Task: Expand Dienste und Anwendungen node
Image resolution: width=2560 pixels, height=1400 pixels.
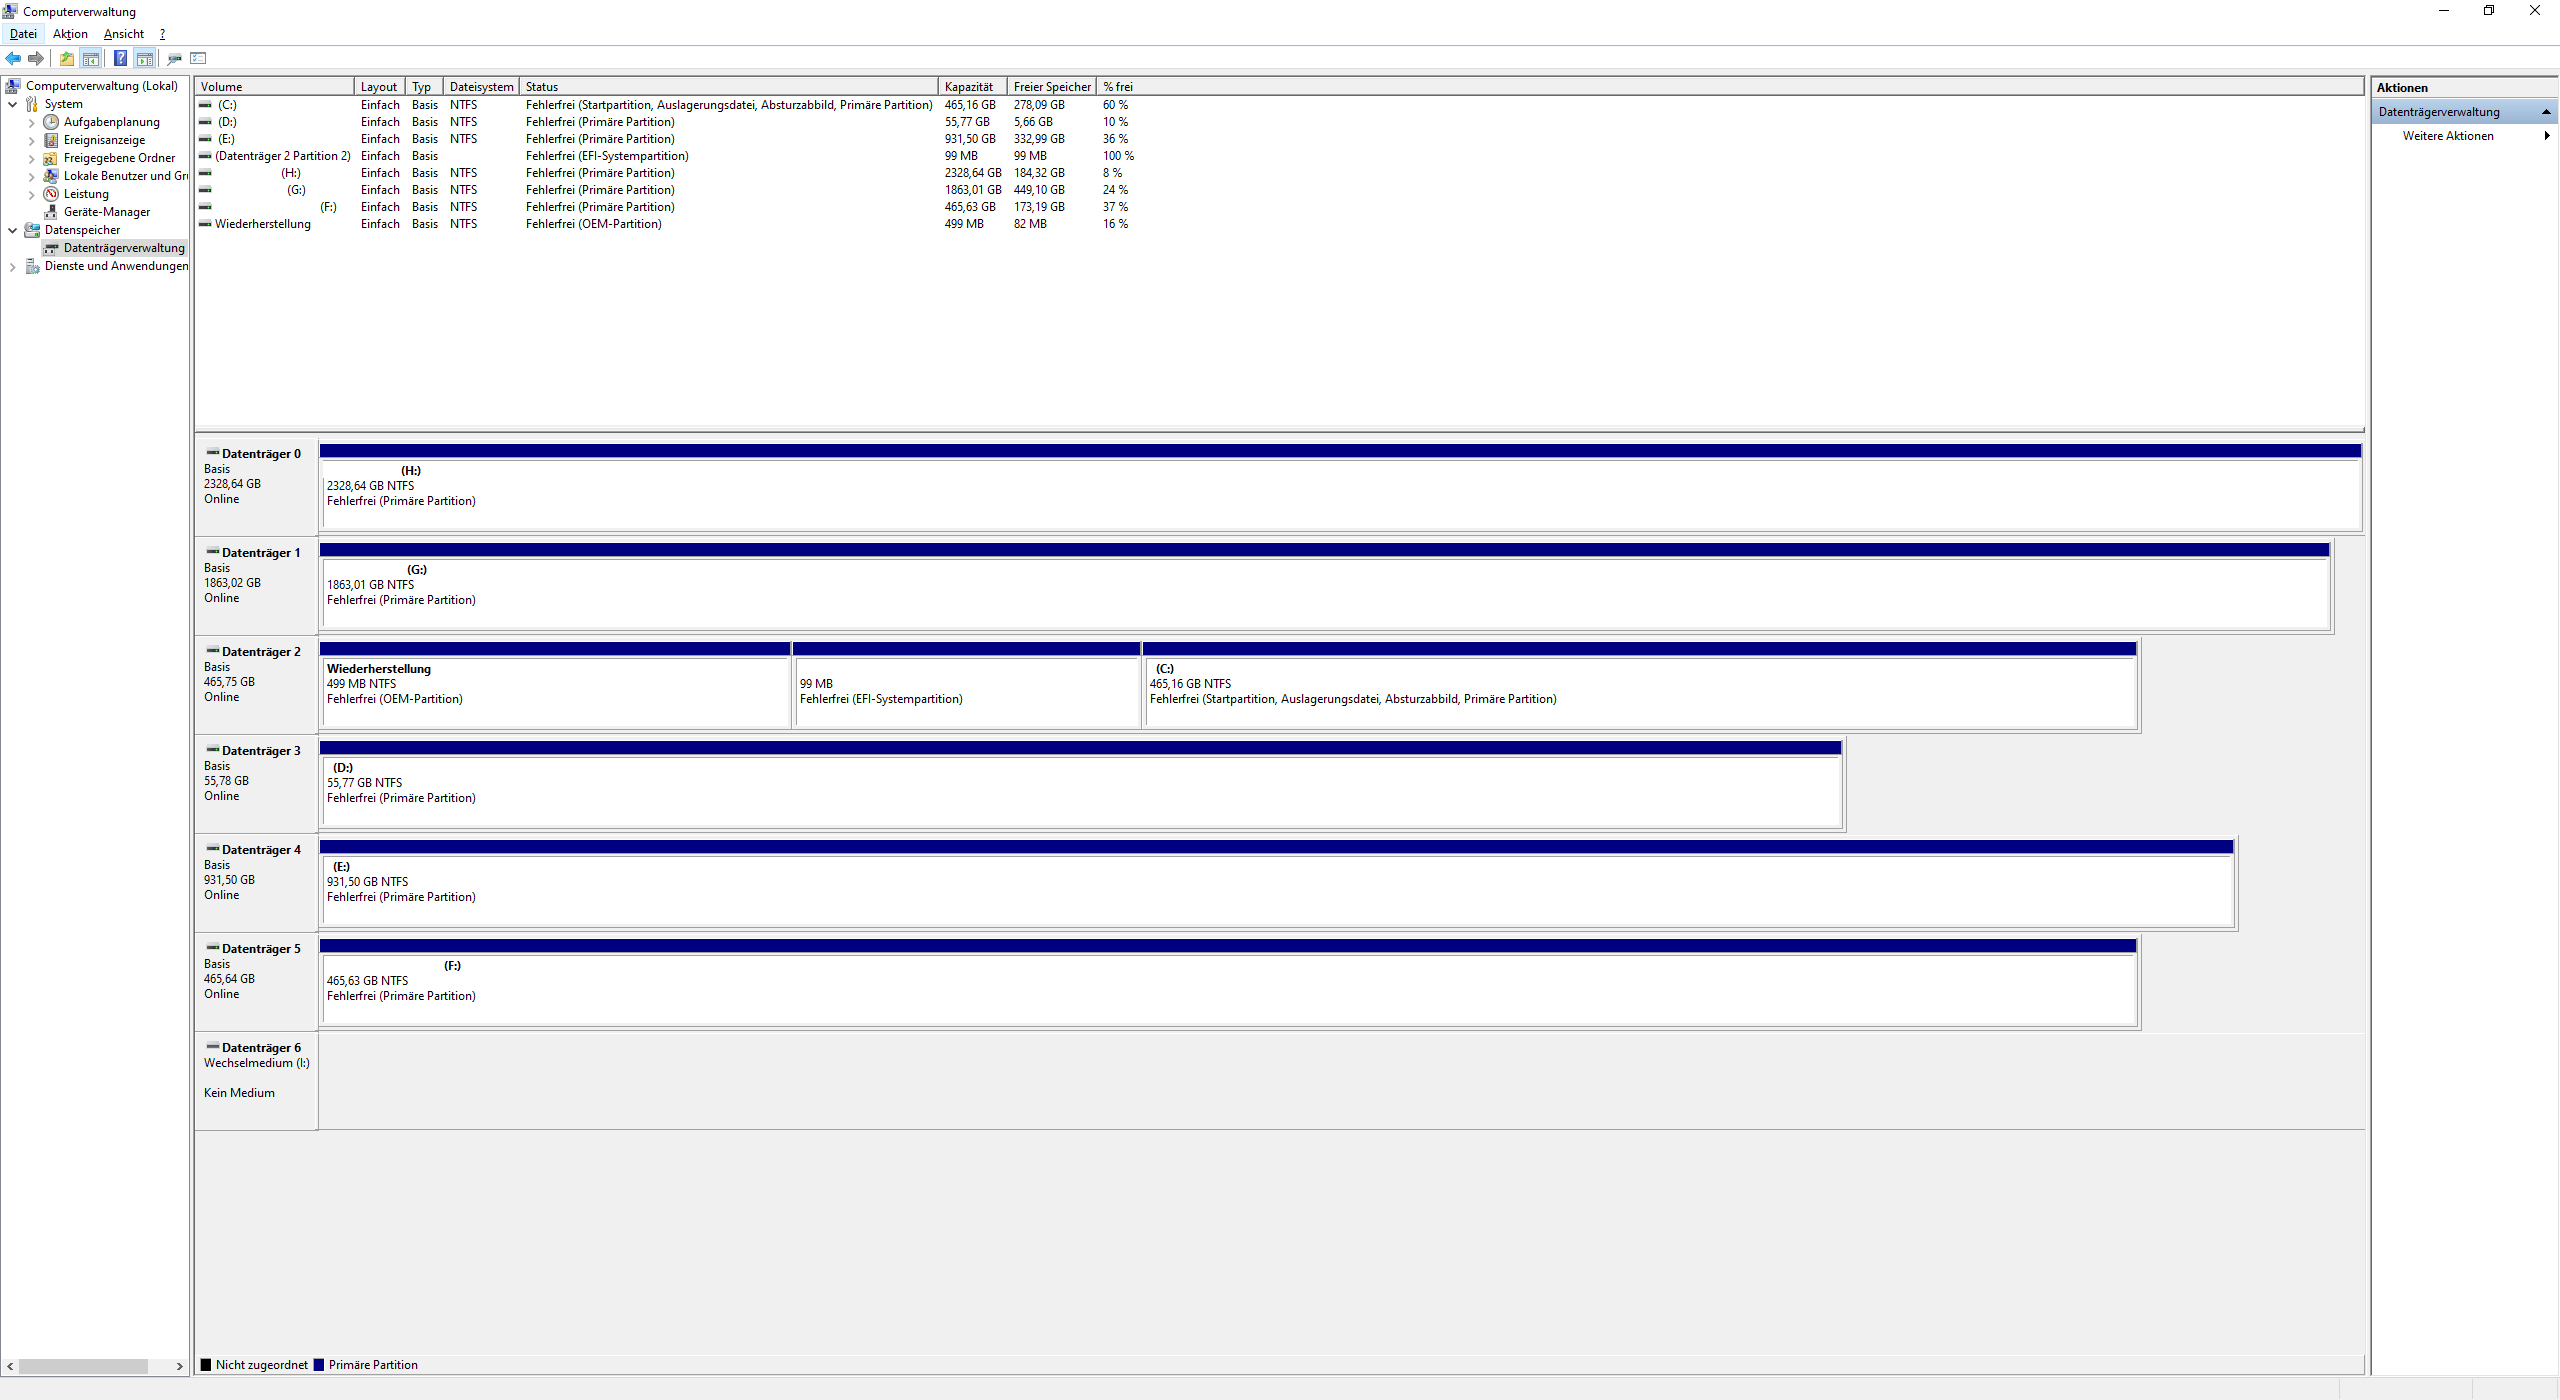Action: (x=12, y=267)
